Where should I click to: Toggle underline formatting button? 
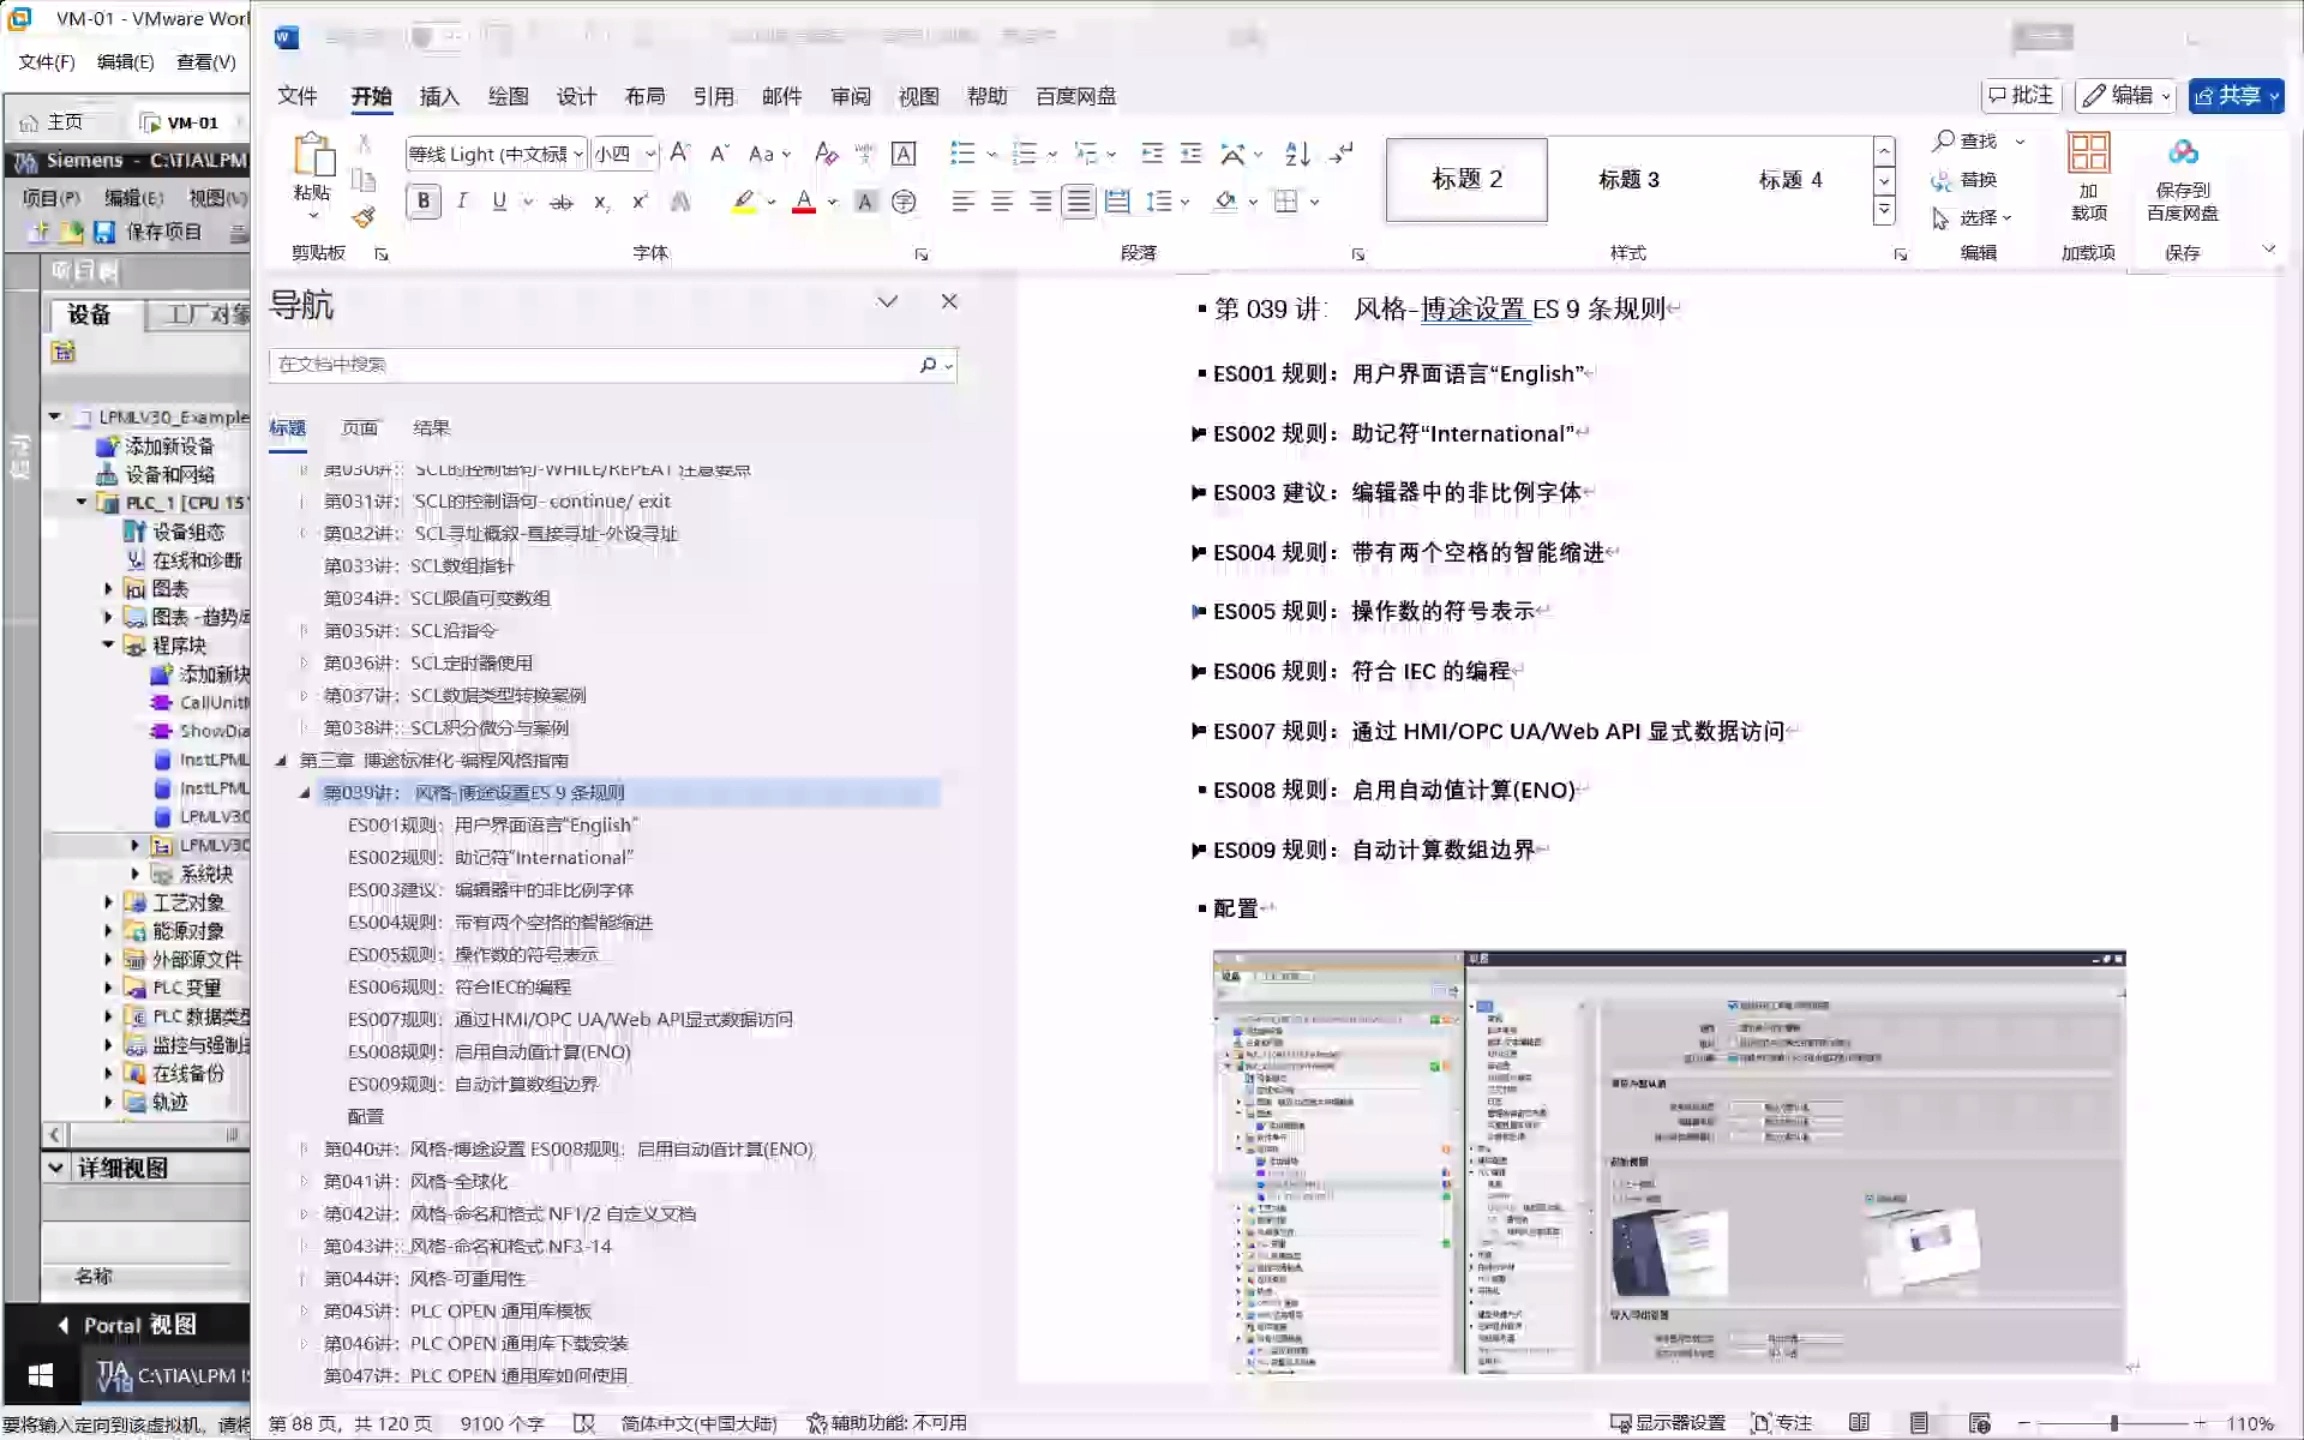499,201
